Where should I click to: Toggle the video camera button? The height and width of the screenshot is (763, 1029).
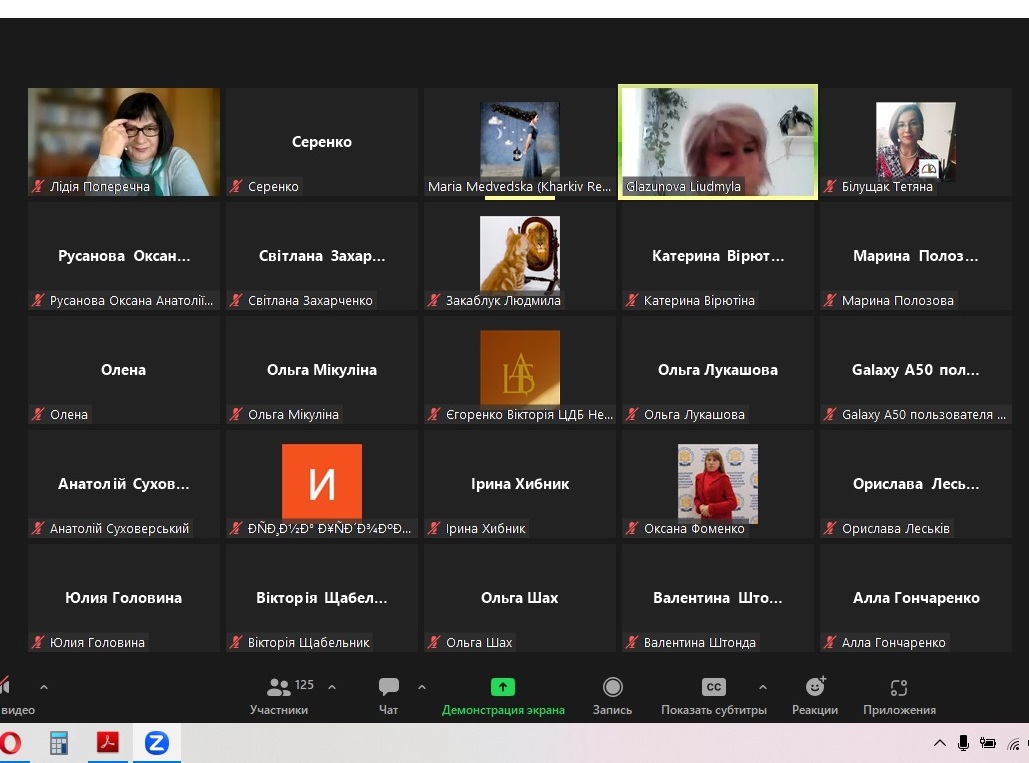(x=8, y=694)
